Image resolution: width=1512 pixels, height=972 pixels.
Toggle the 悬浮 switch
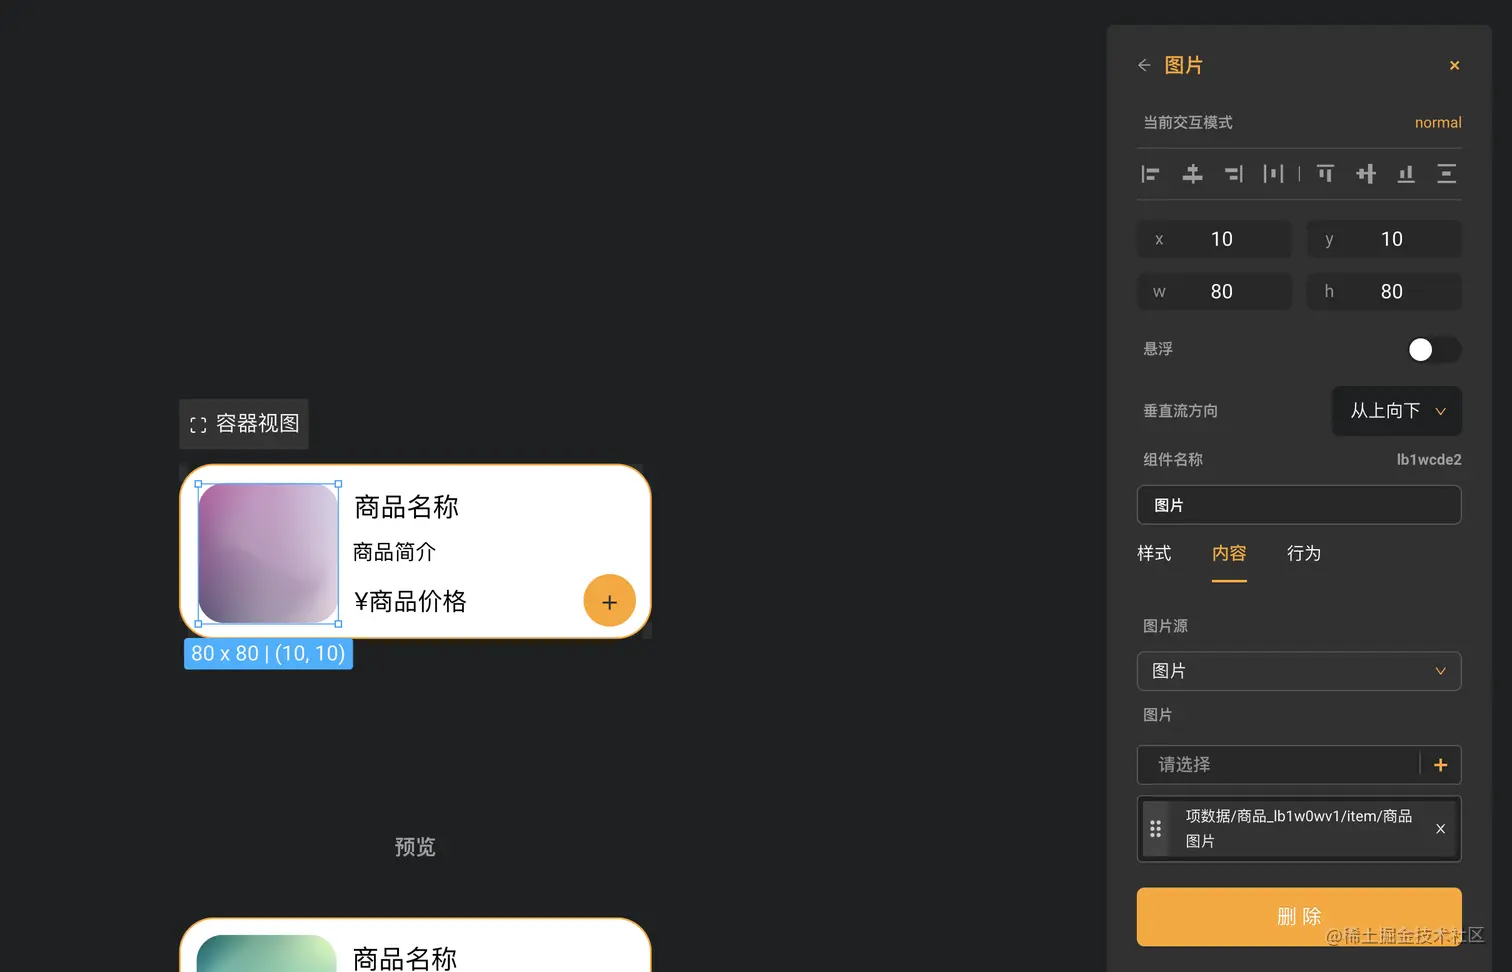[x=1433, y=349]
